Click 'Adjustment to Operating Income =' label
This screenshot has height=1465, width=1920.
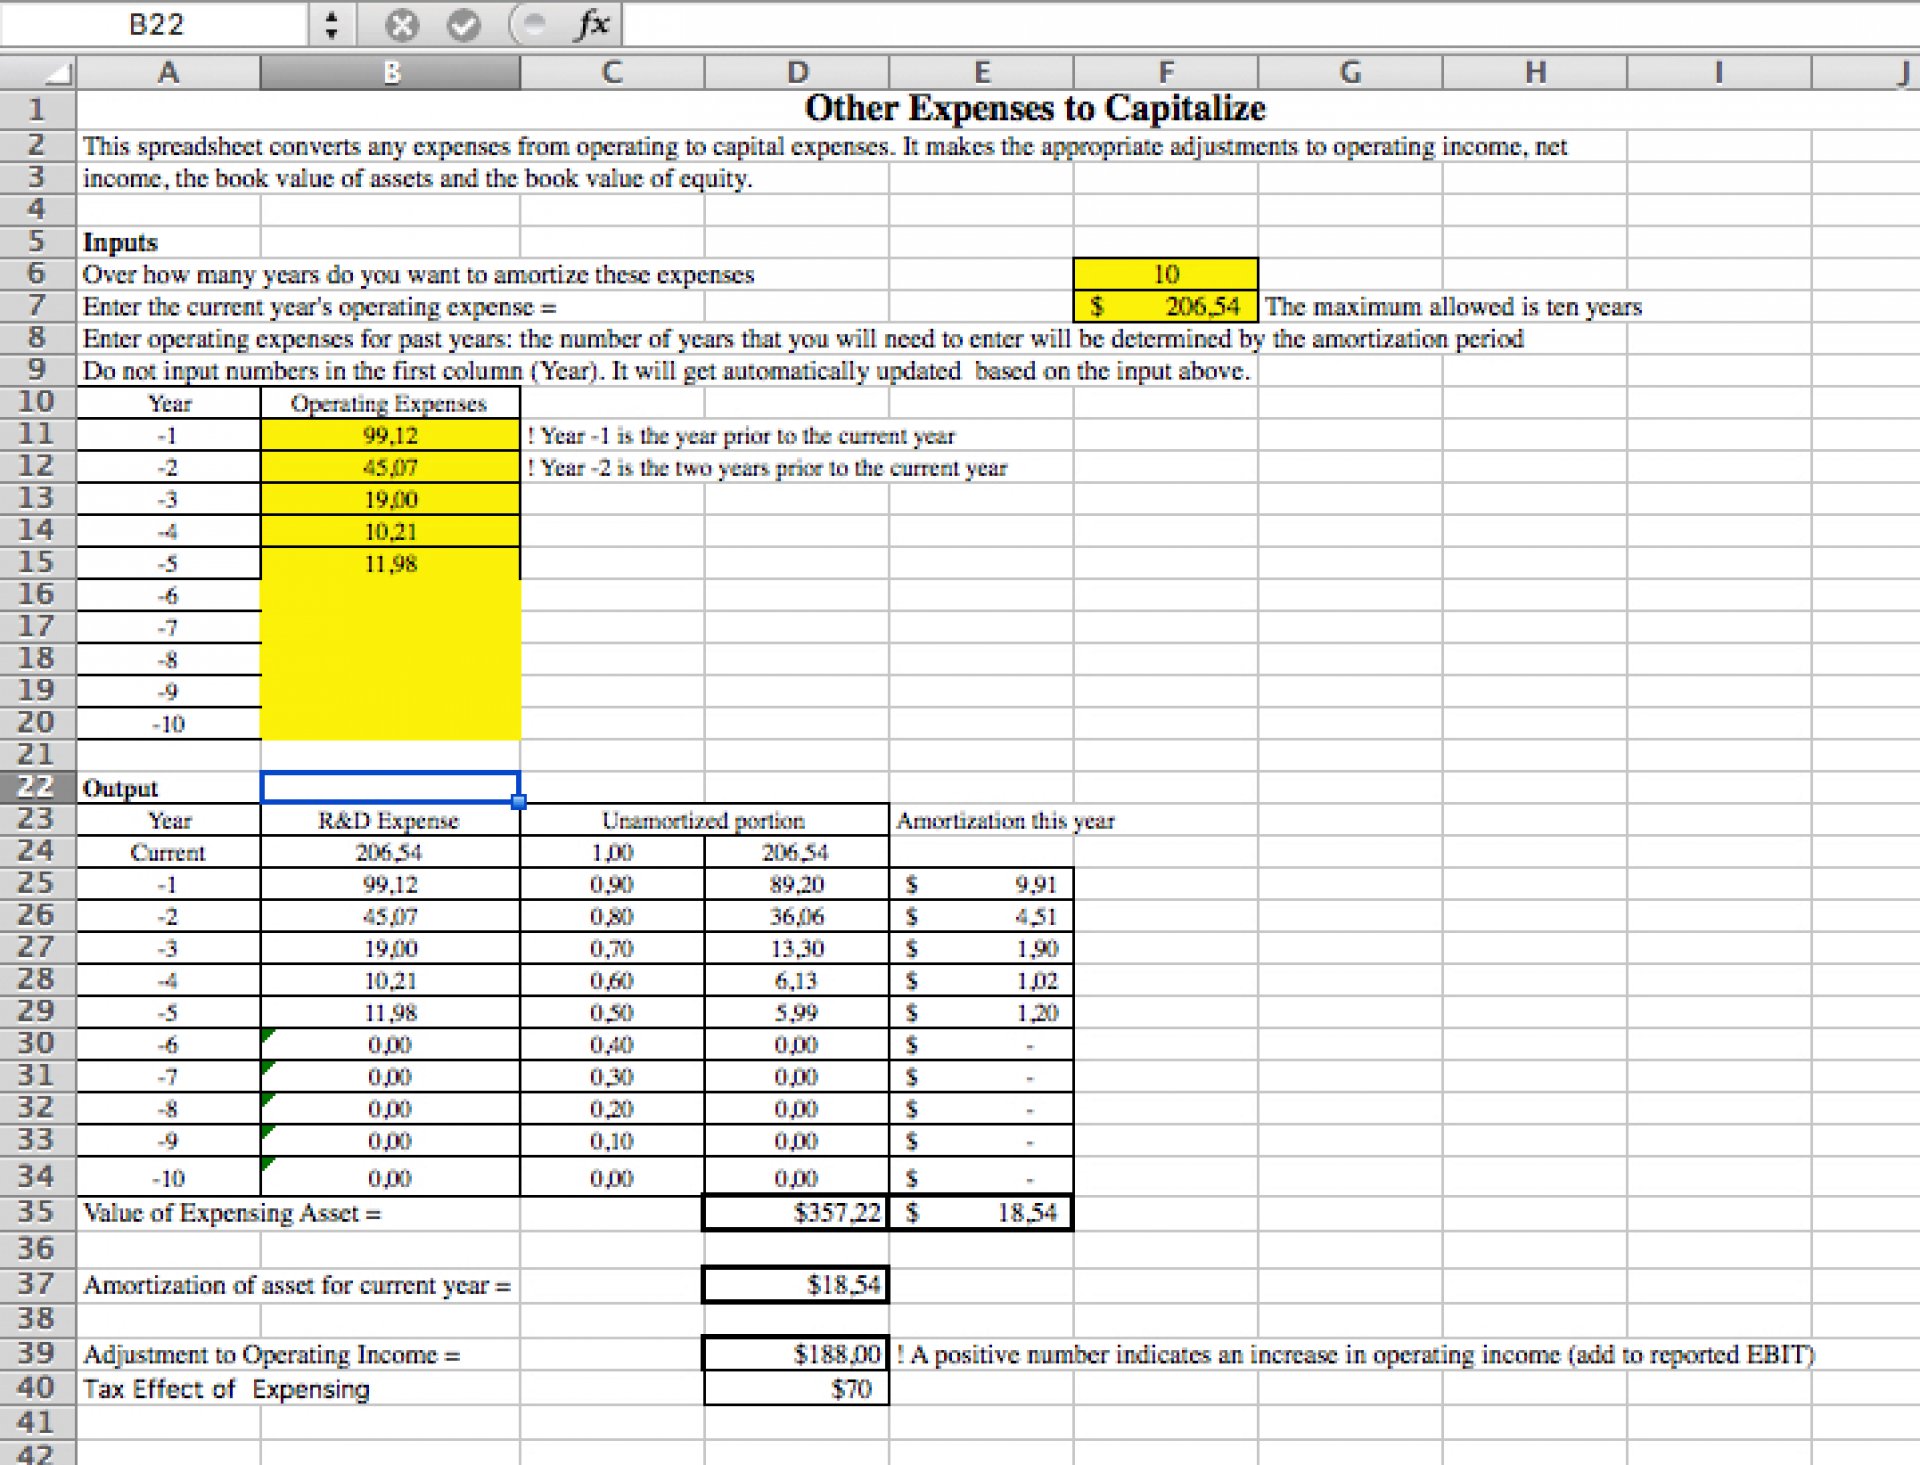click(x=272, y=1355)
